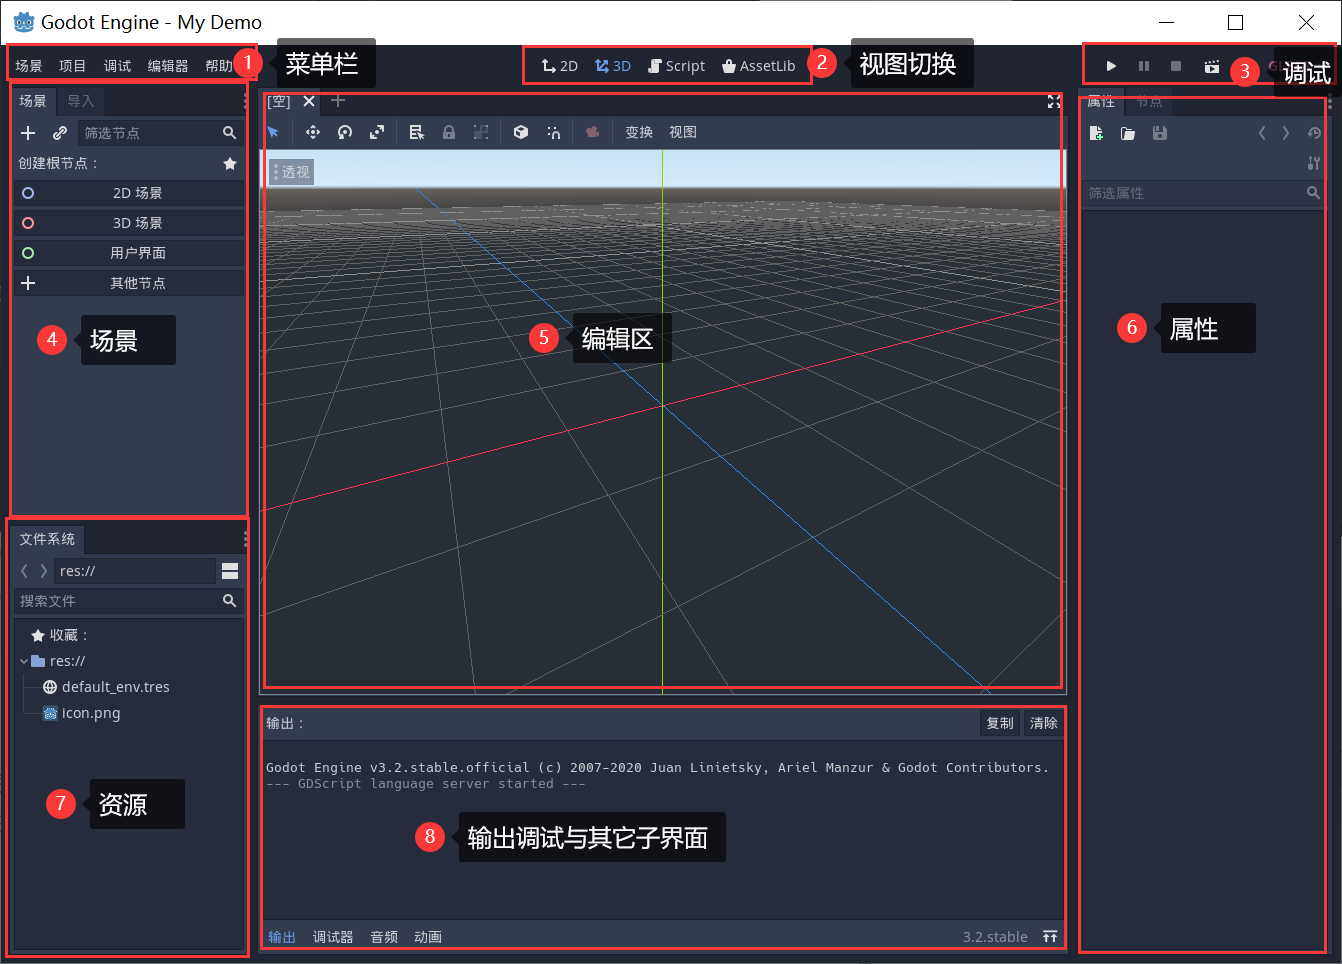Open the 场景 menu in the menu bar
This screenshot has width=1342, height=964.
point(29,65)
